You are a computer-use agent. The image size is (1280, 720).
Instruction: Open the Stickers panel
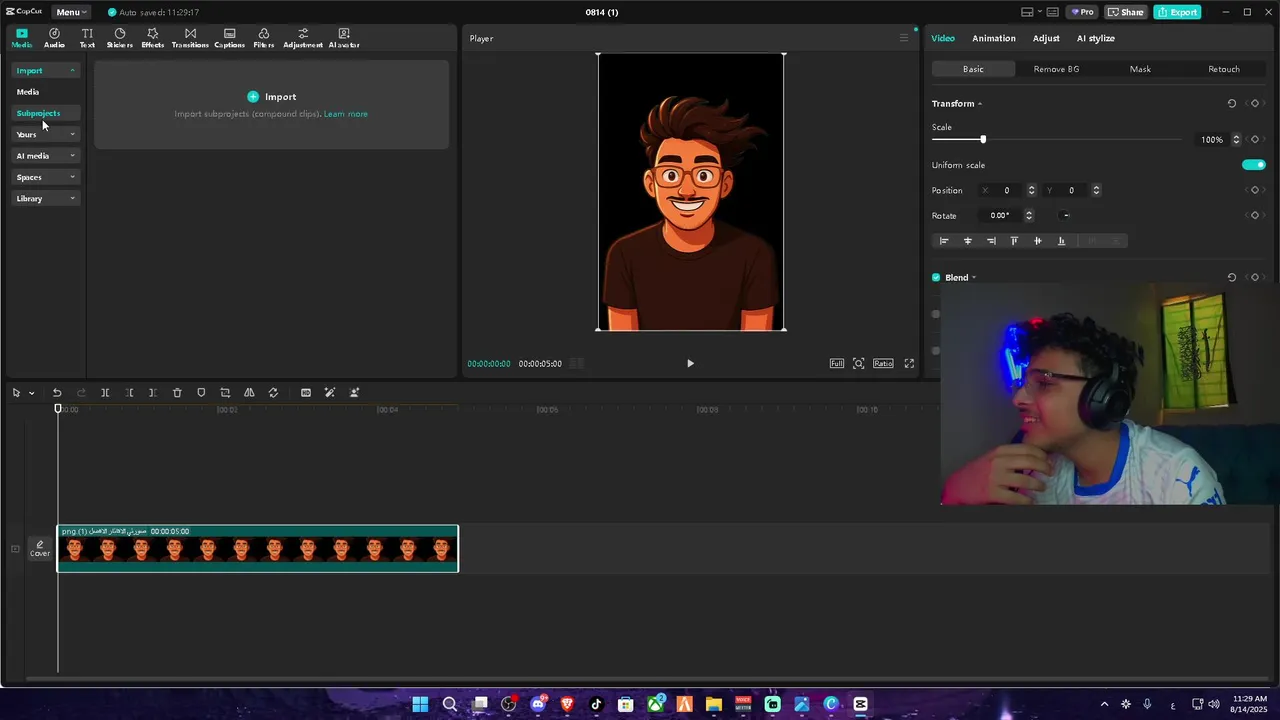coord(120,38)
